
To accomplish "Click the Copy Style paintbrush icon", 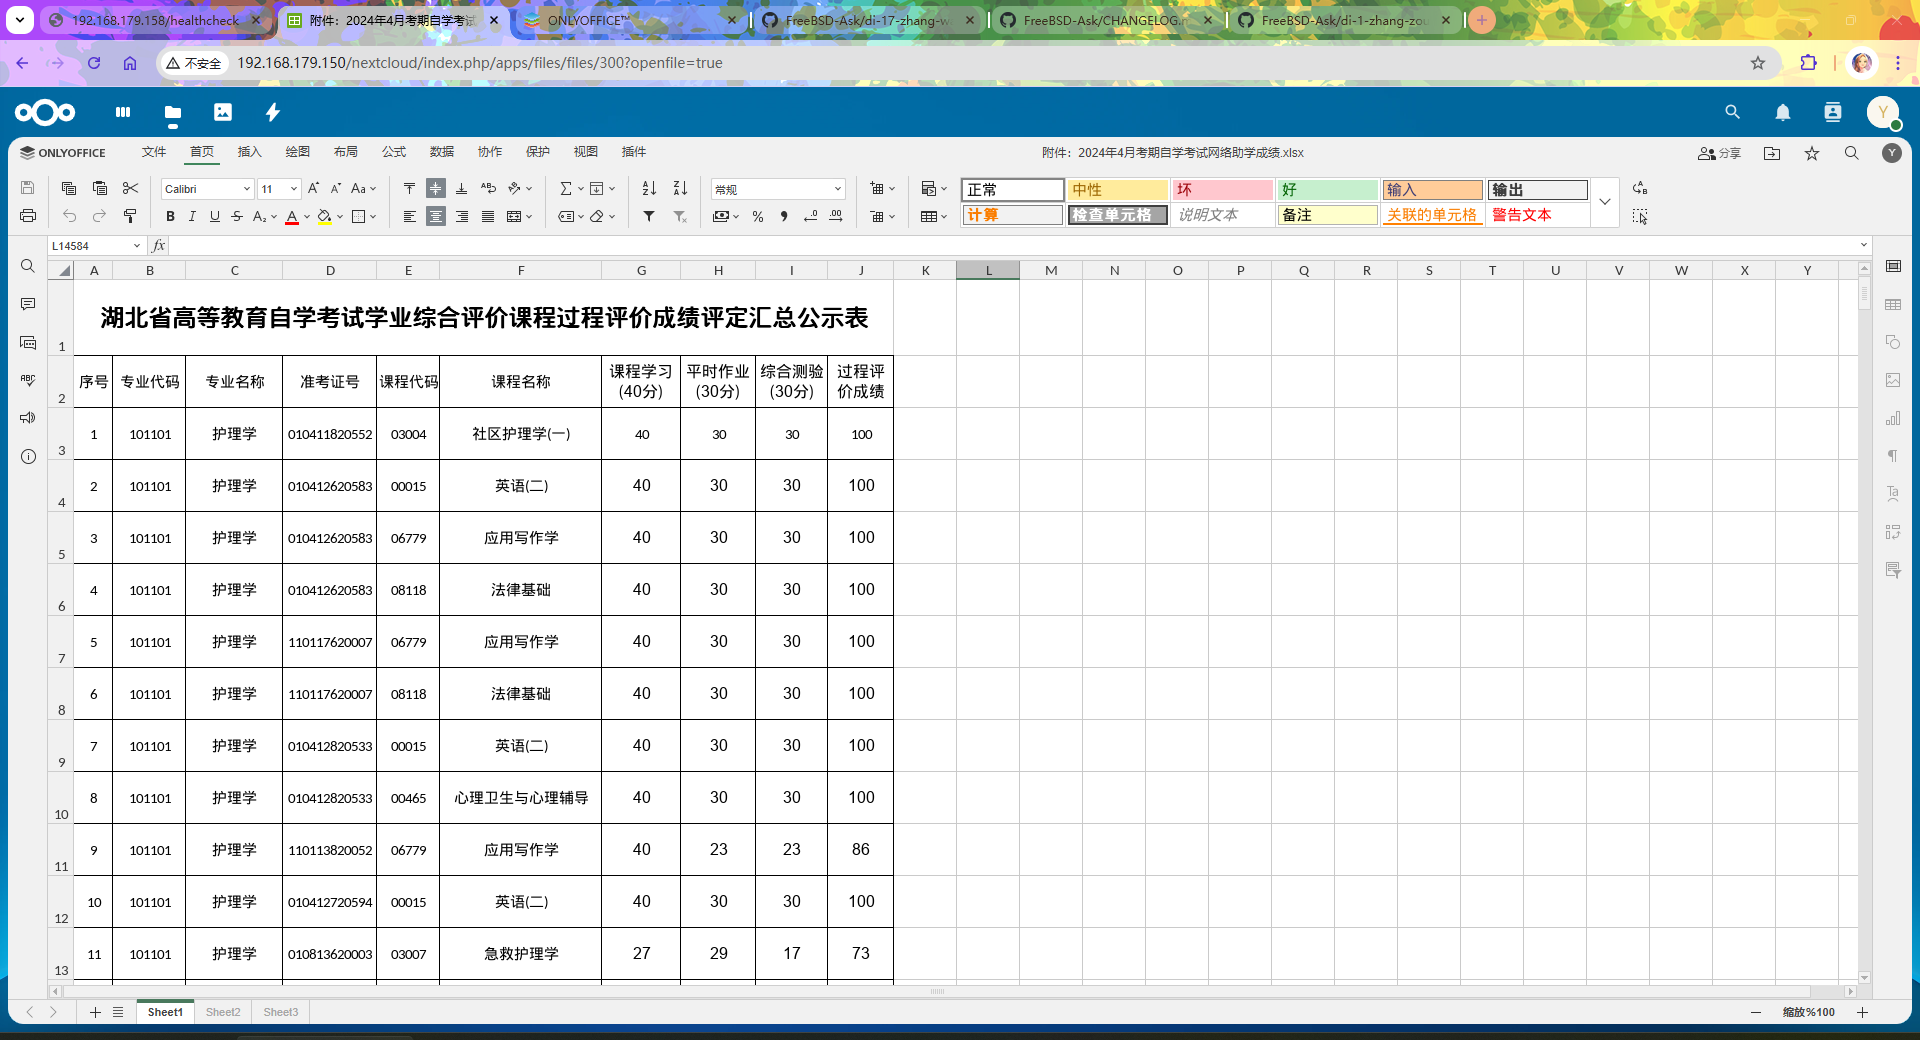I will point(130,216).
